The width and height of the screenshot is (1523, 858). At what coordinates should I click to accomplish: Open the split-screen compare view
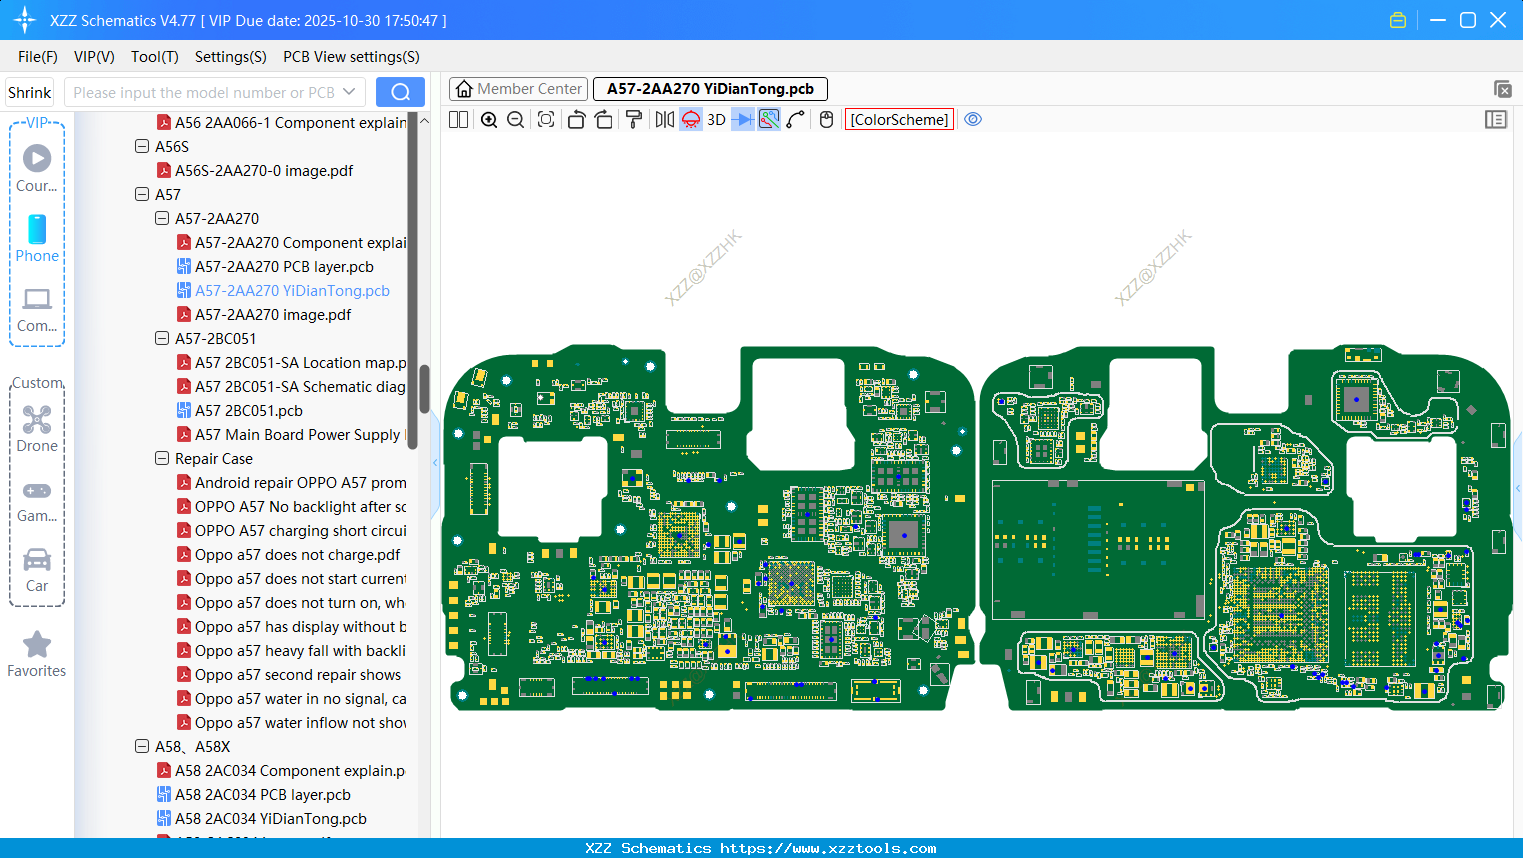(x=457, y=119)
